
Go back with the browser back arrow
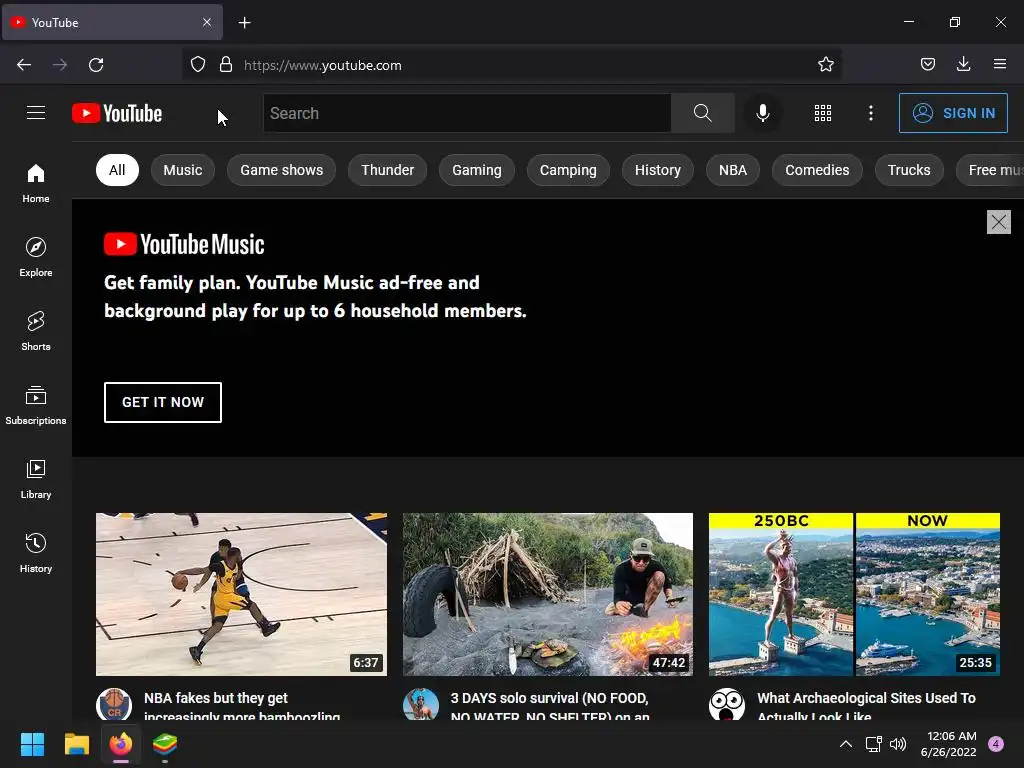24,65
